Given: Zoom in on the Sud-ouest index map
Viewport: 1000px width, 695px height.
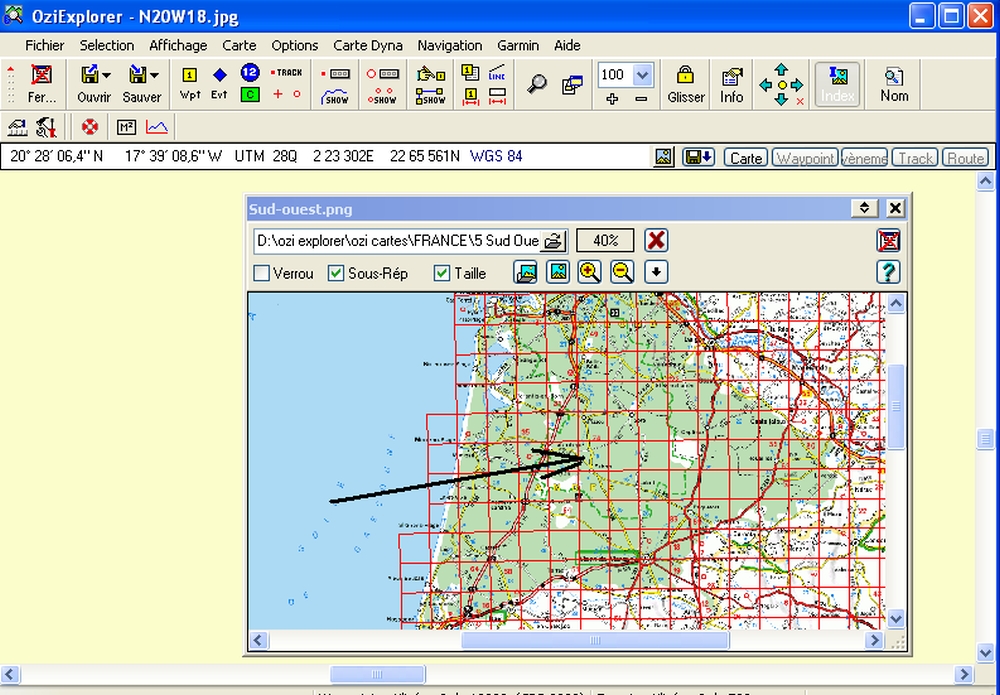Looking at the screenshot, I should [x=590, y=272].
